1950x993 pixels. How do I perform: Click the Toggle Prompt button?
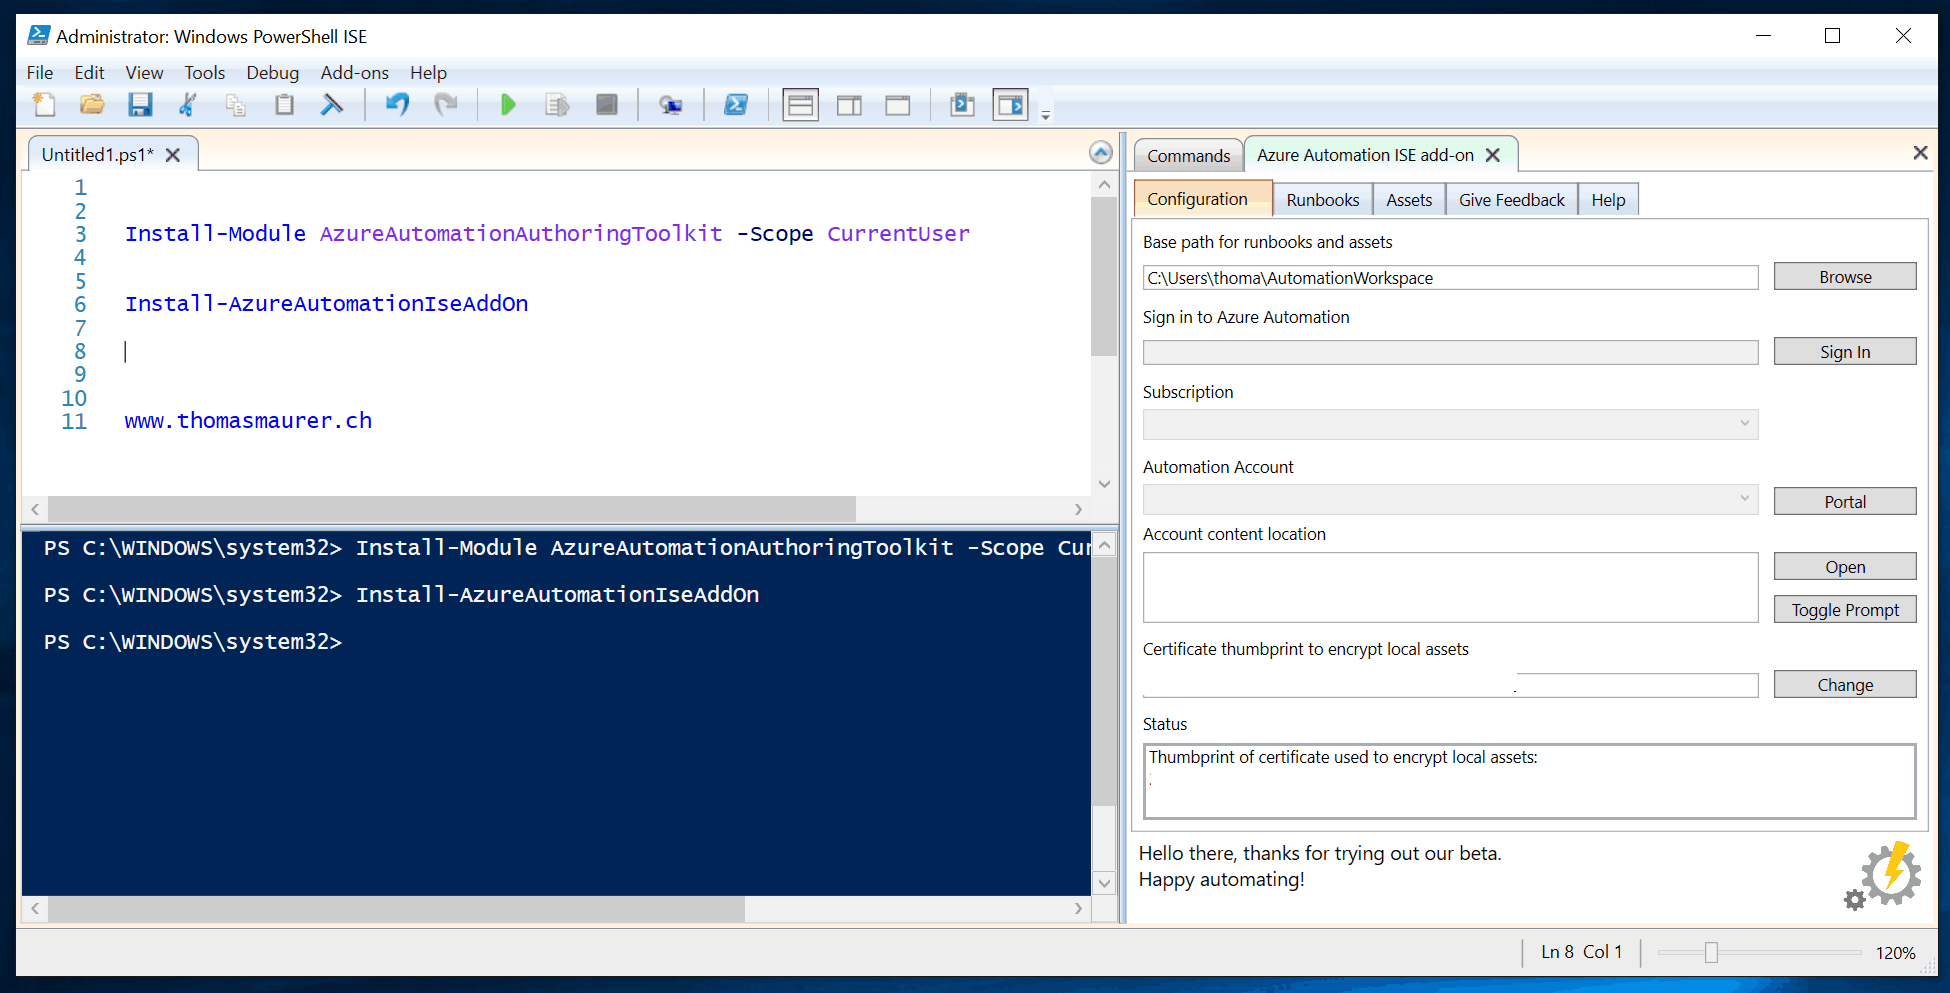(x=1844, y=609)
